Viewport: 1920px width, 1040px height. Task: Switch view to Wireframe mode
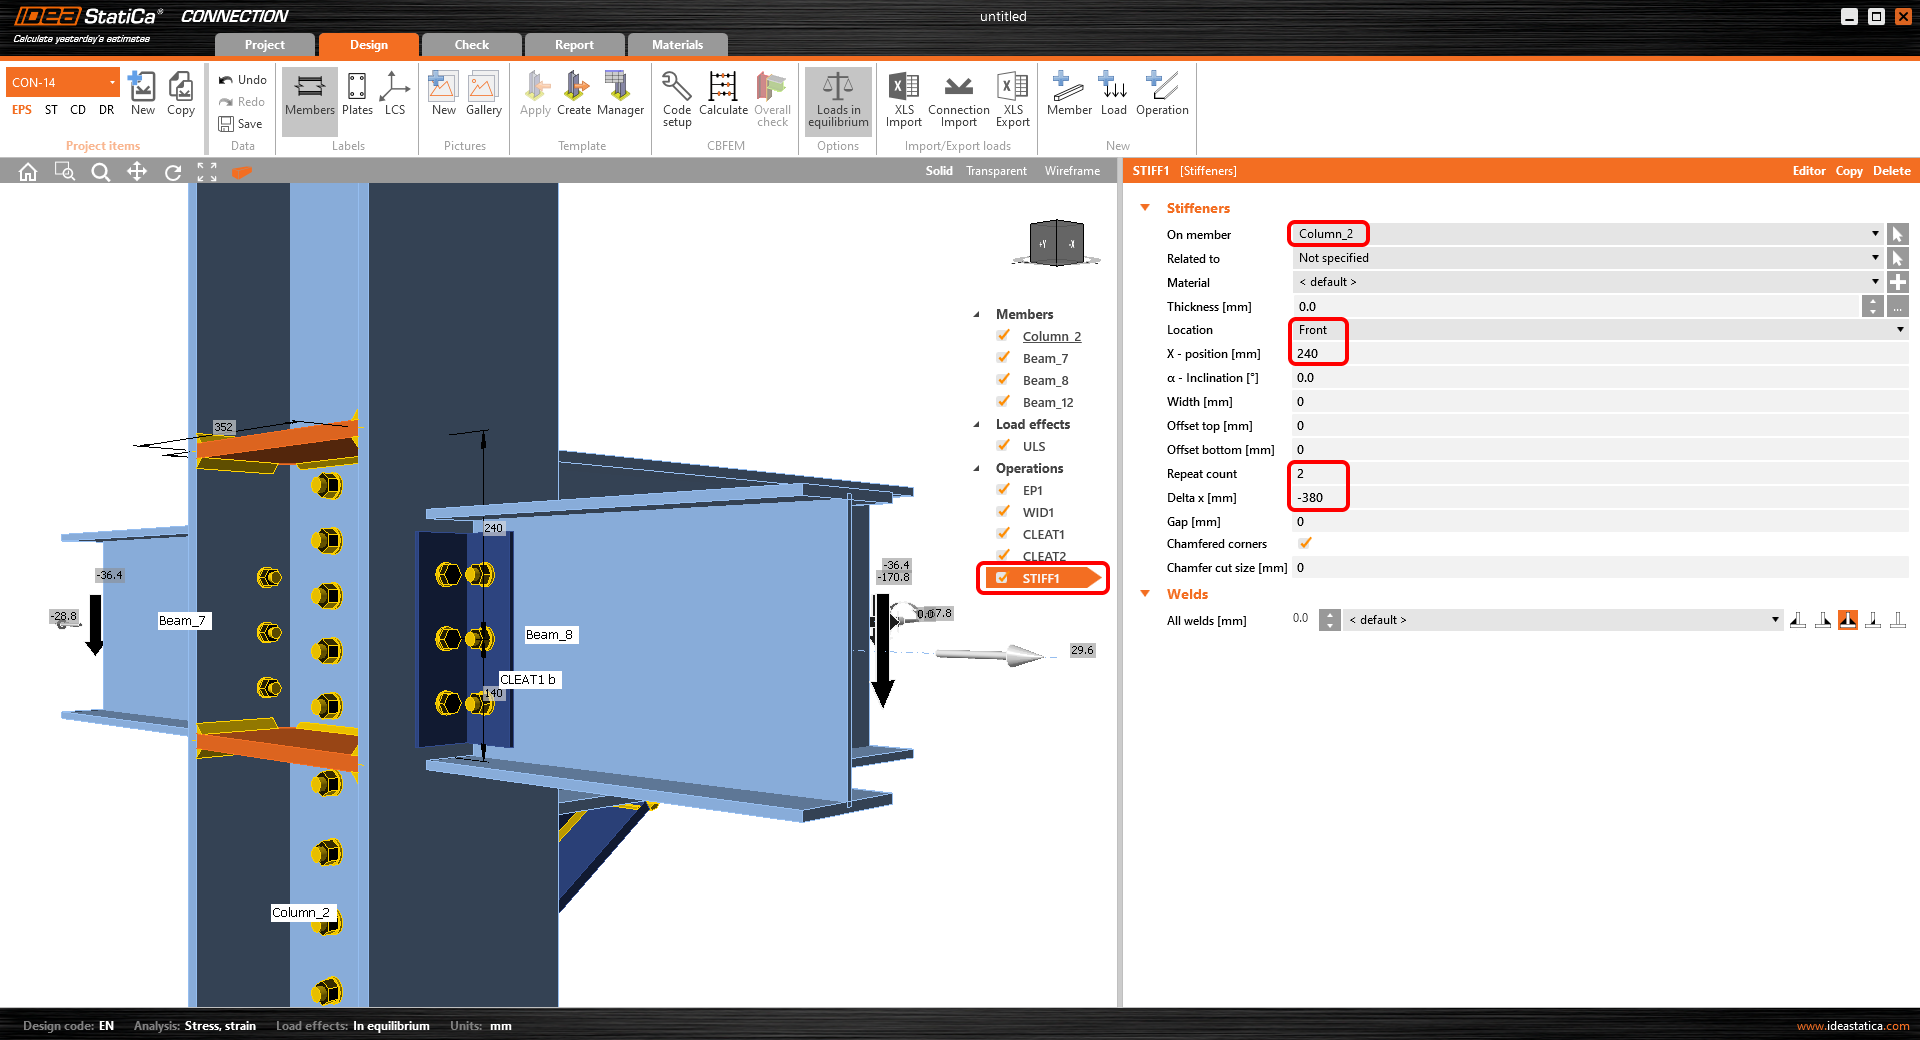[x=1072, y=171]
